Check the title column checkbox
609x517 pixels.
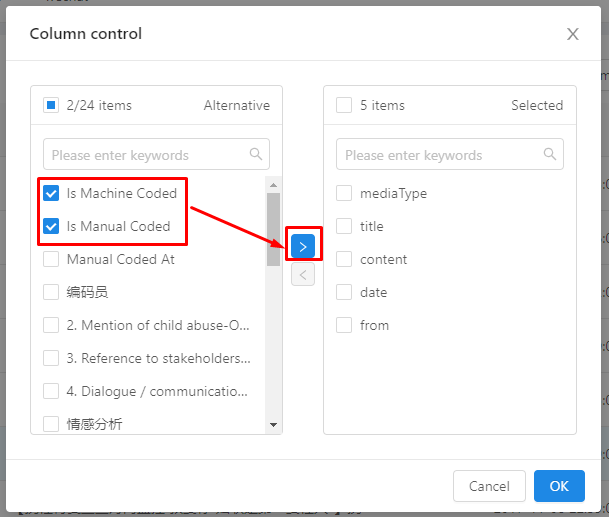tap(344, 226)
